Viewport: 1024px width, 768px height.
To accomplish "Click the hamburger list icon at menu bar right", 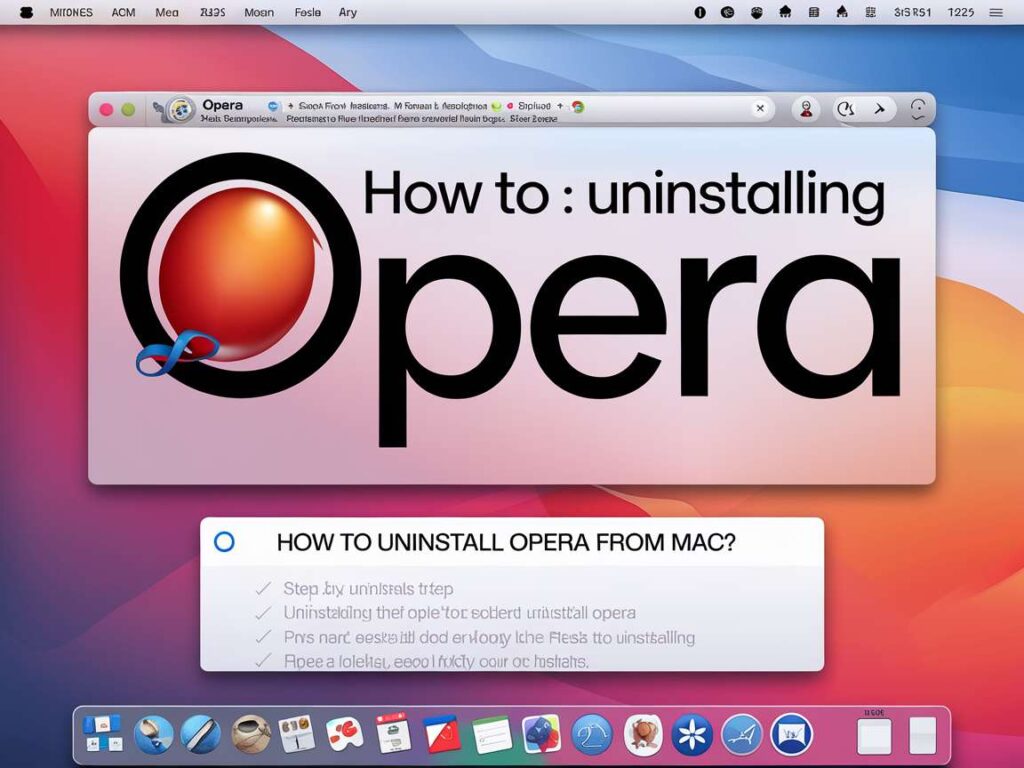I will point(995,12).
